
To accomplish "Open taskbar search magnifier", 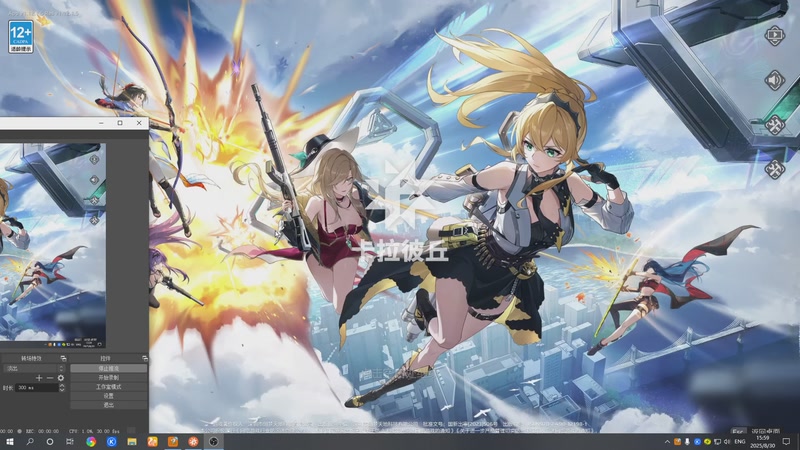I will tap(30, 442).
